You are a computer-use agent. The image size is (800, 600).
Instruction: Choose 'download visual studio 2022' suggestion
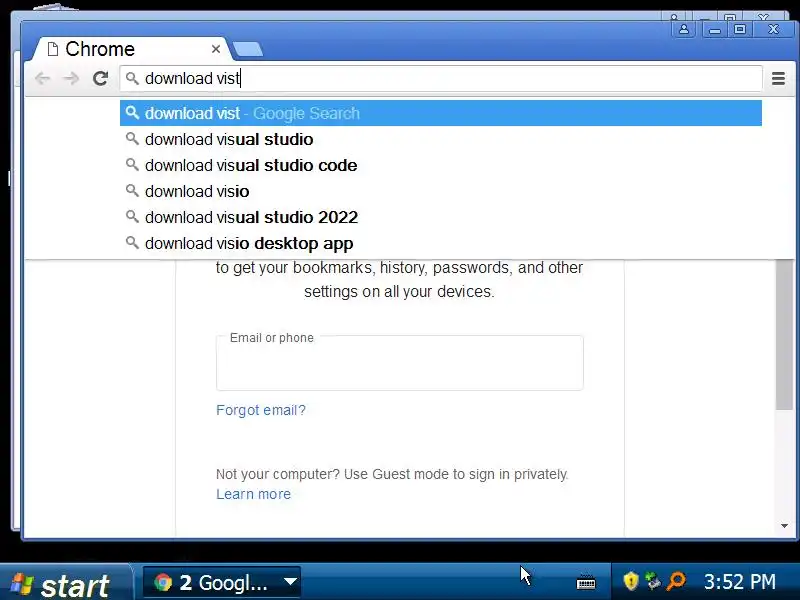click(x=441, y=217)
